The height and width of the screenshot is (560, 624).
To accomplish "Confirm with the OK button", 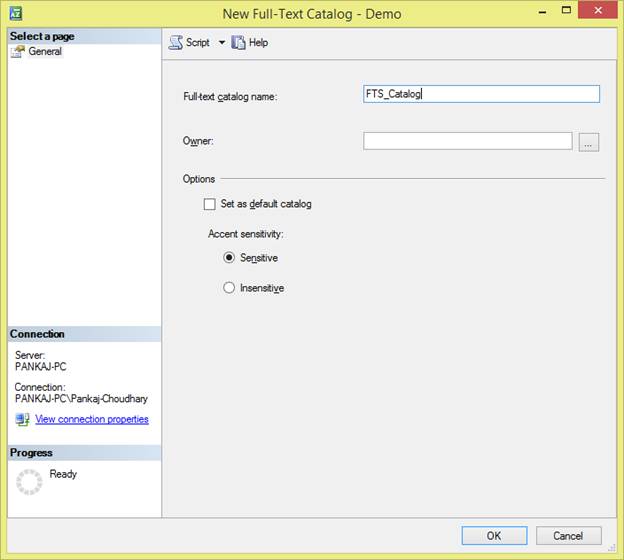I will (494, 536).
